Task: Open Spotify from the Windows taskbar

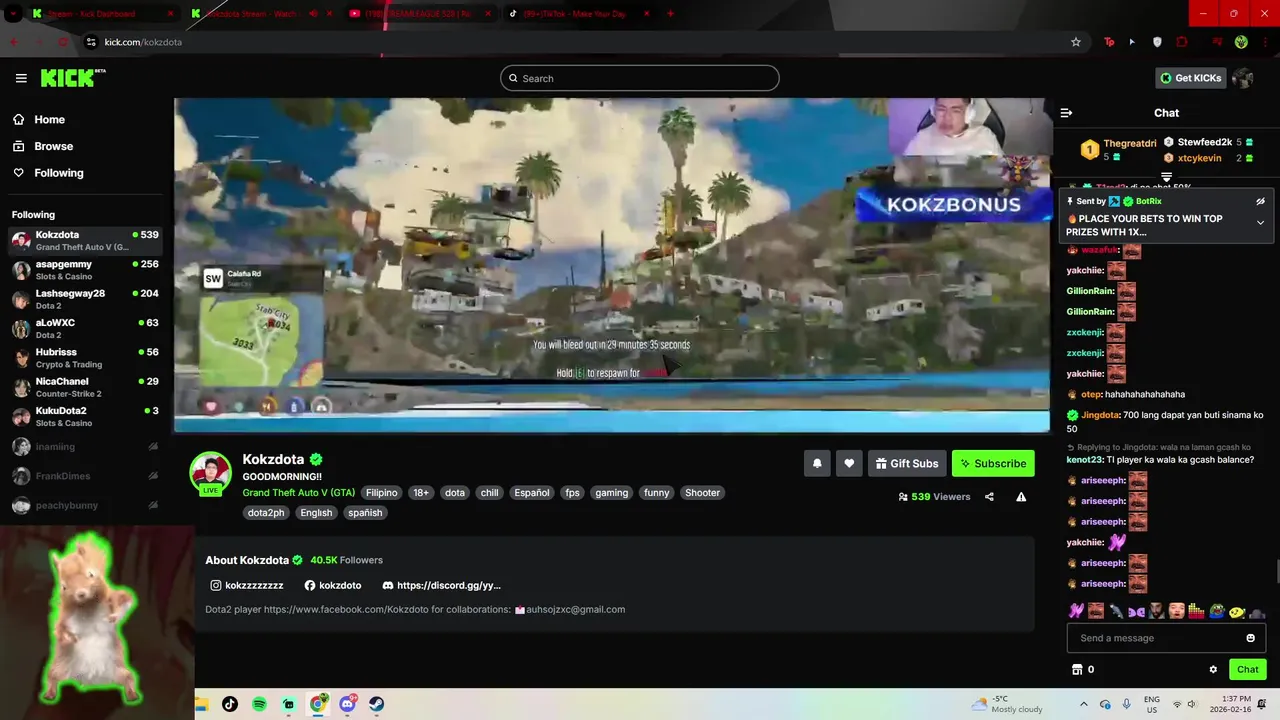Action: [259, 704]
